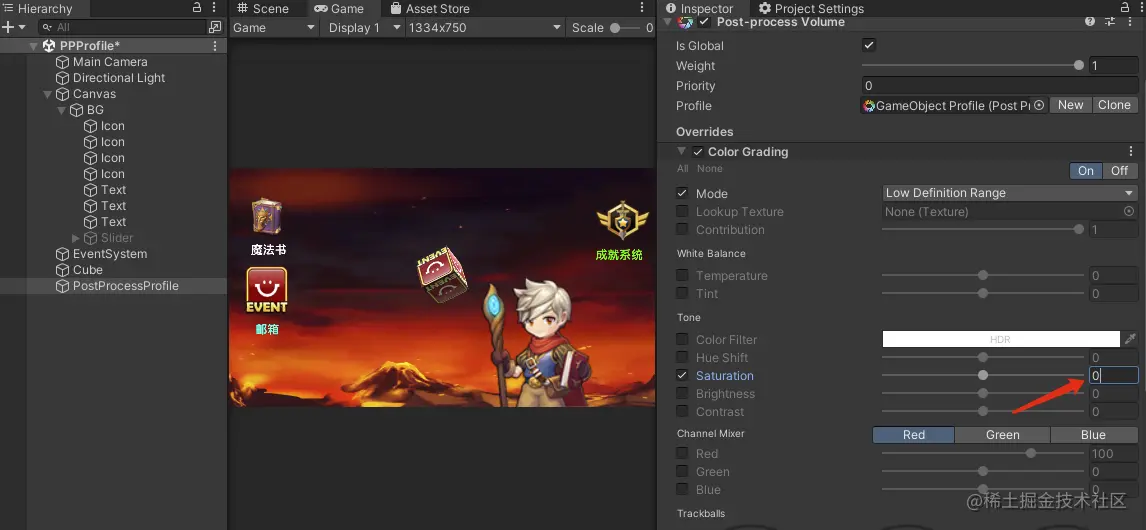This screenshot has height=530, width=1146.
Task: Click the tumbling EVENT cube in the Game view
Action: point(442,274)
